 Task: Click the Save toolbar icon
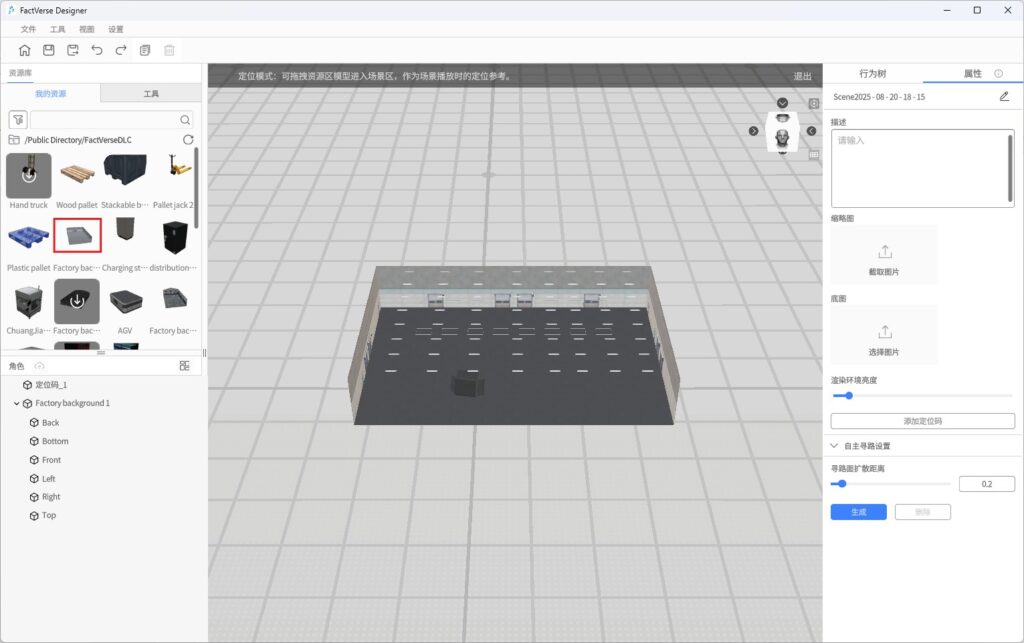tap(48, 50)
